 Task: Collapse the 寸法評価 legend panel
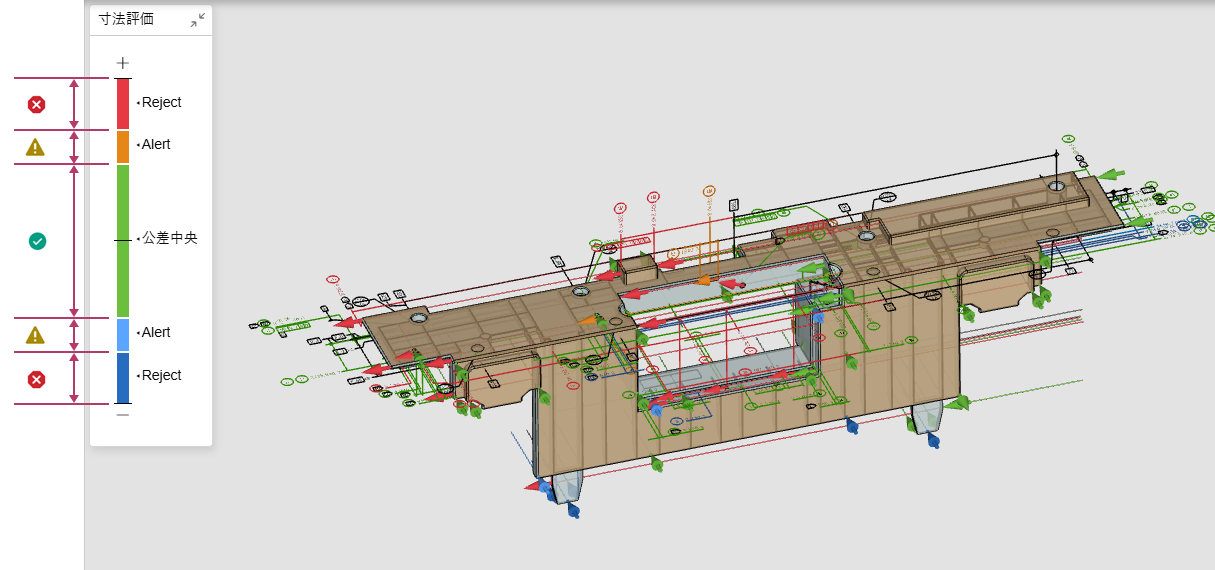click(x=198, y=19)
